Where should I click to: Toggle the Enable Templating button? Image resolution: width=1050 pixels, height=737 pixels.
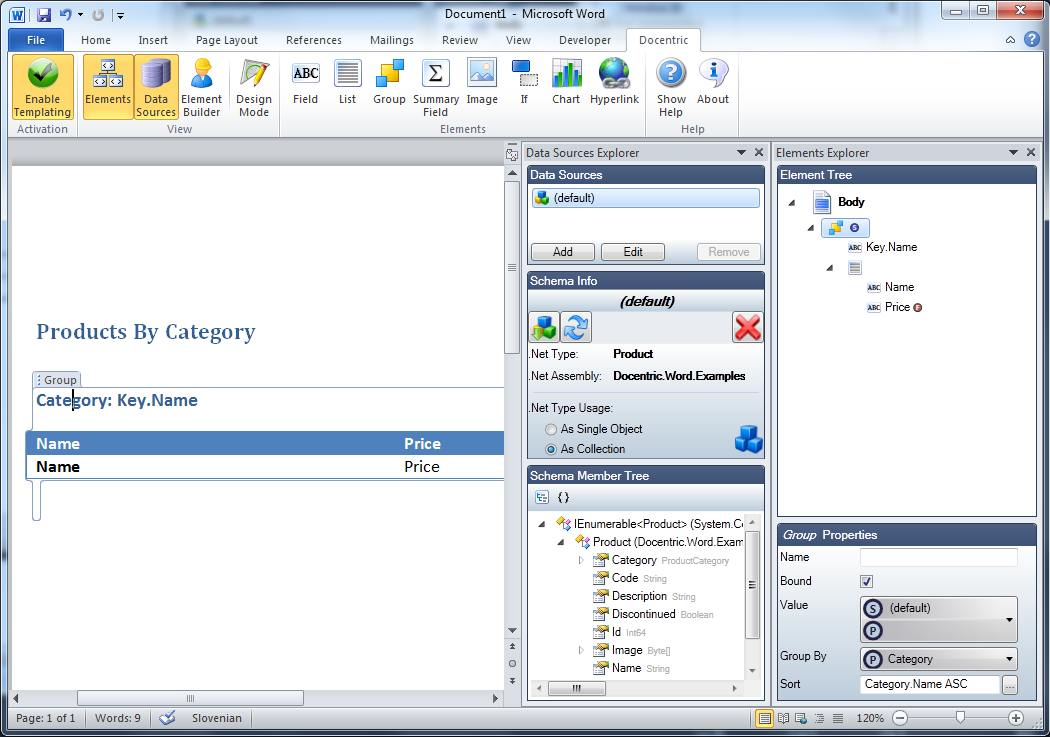pos(42,88)
